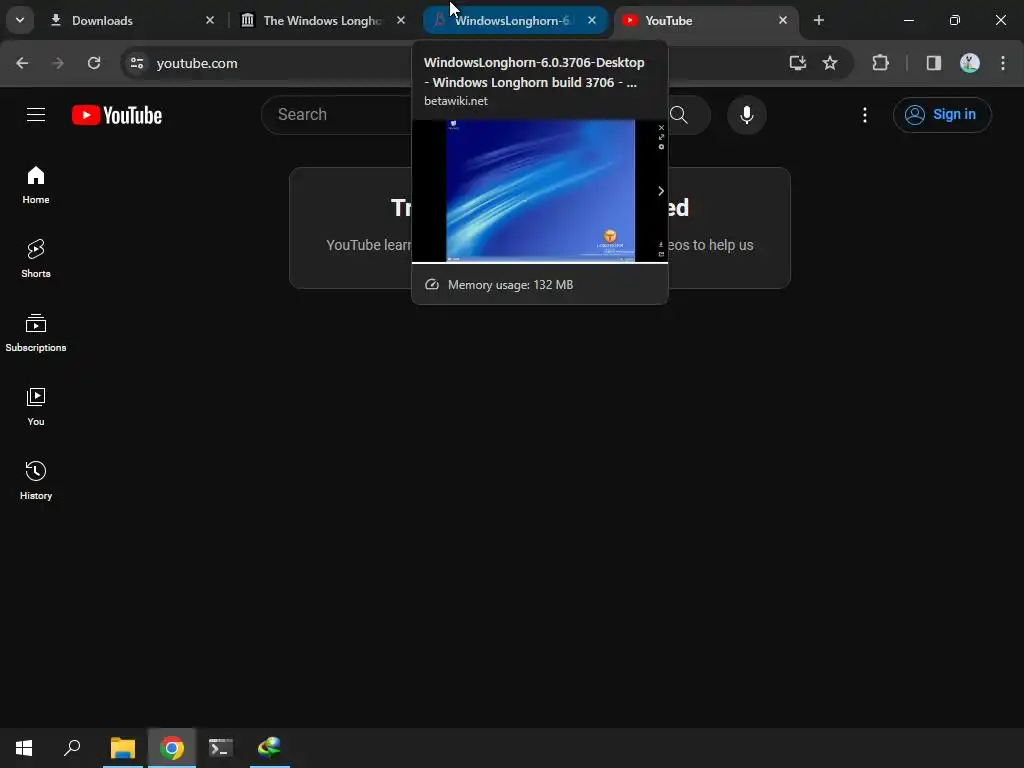Open YouTube settings three-dot menu
The height and width of the screenshot is (768, 1024).
point(865,115)
